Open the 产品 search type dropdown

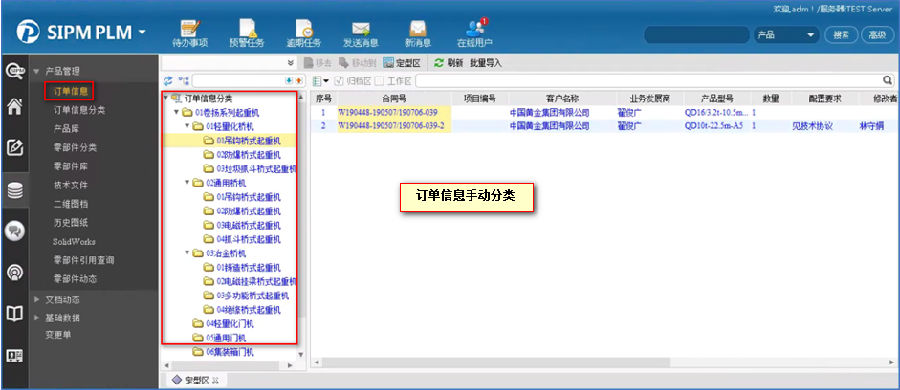[786, 35]
